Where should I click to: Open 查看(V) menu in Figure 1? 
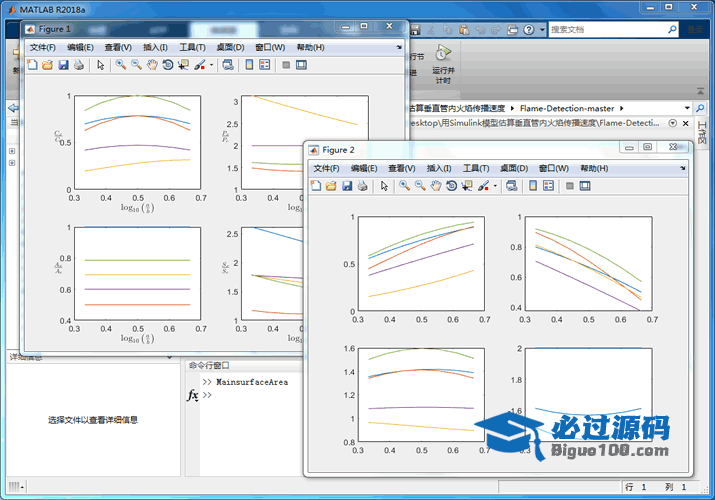pos(118,47)
